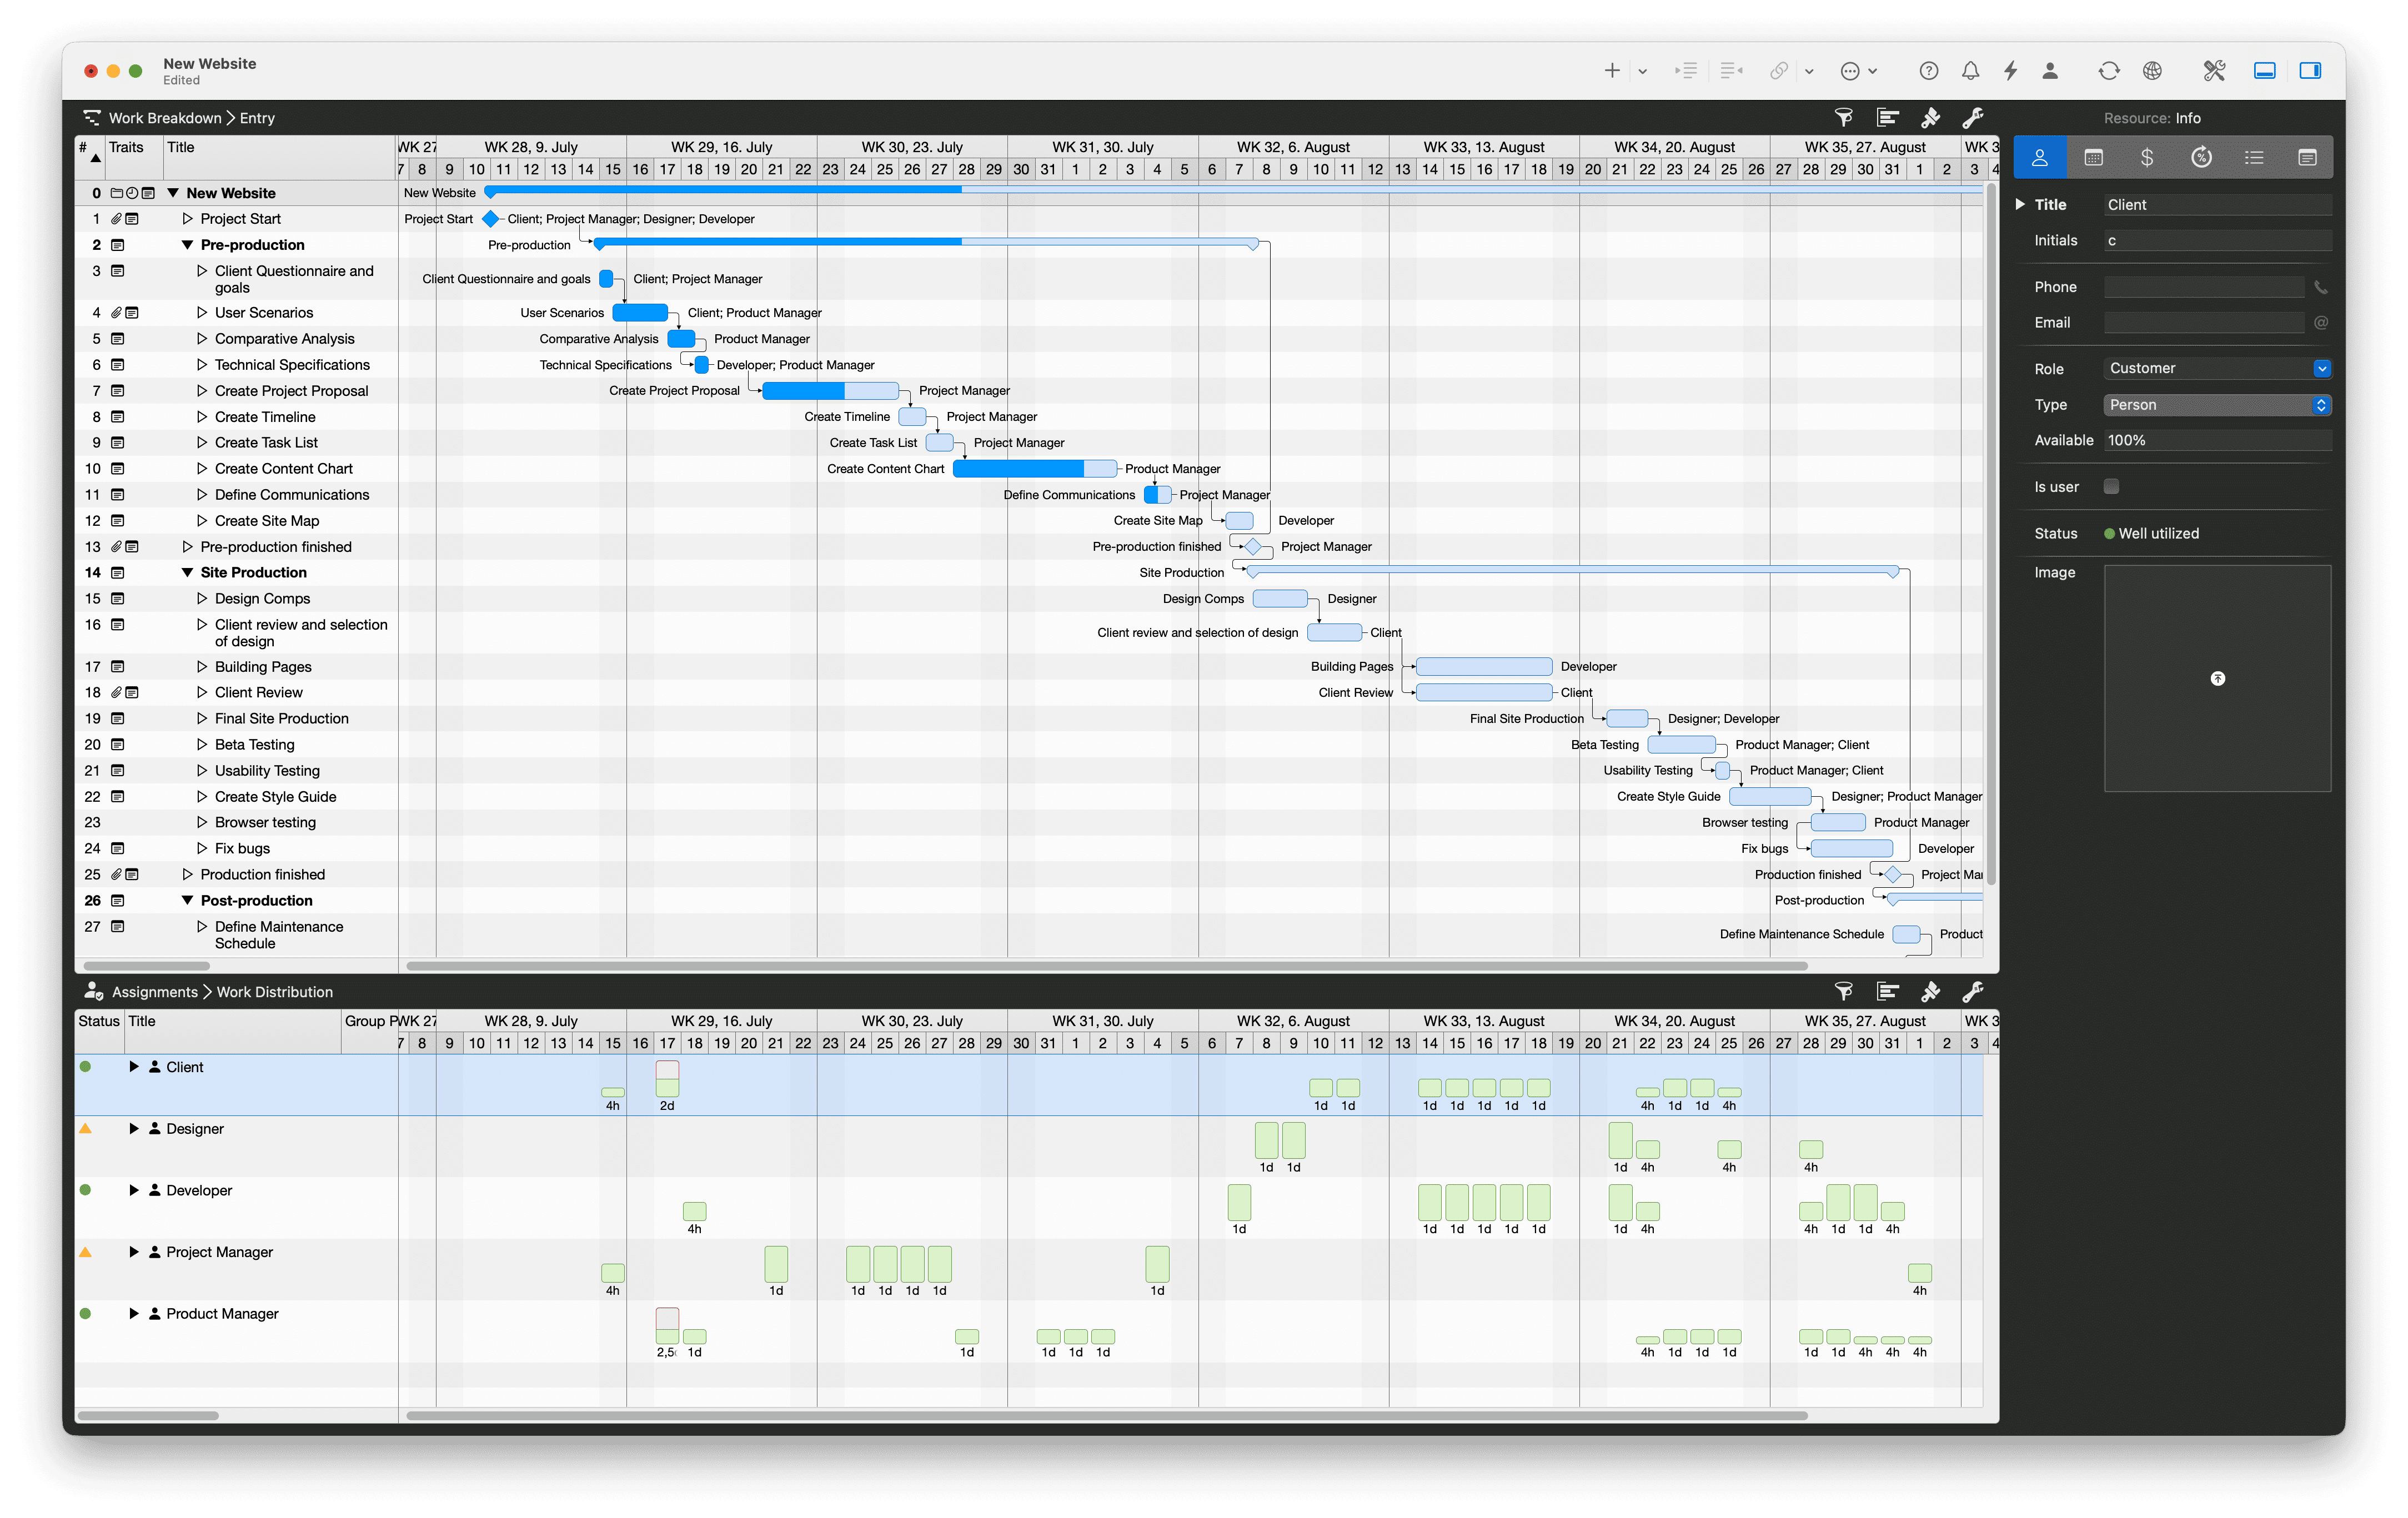Click the Create Project Proposal progress bar

click(829, 391)
